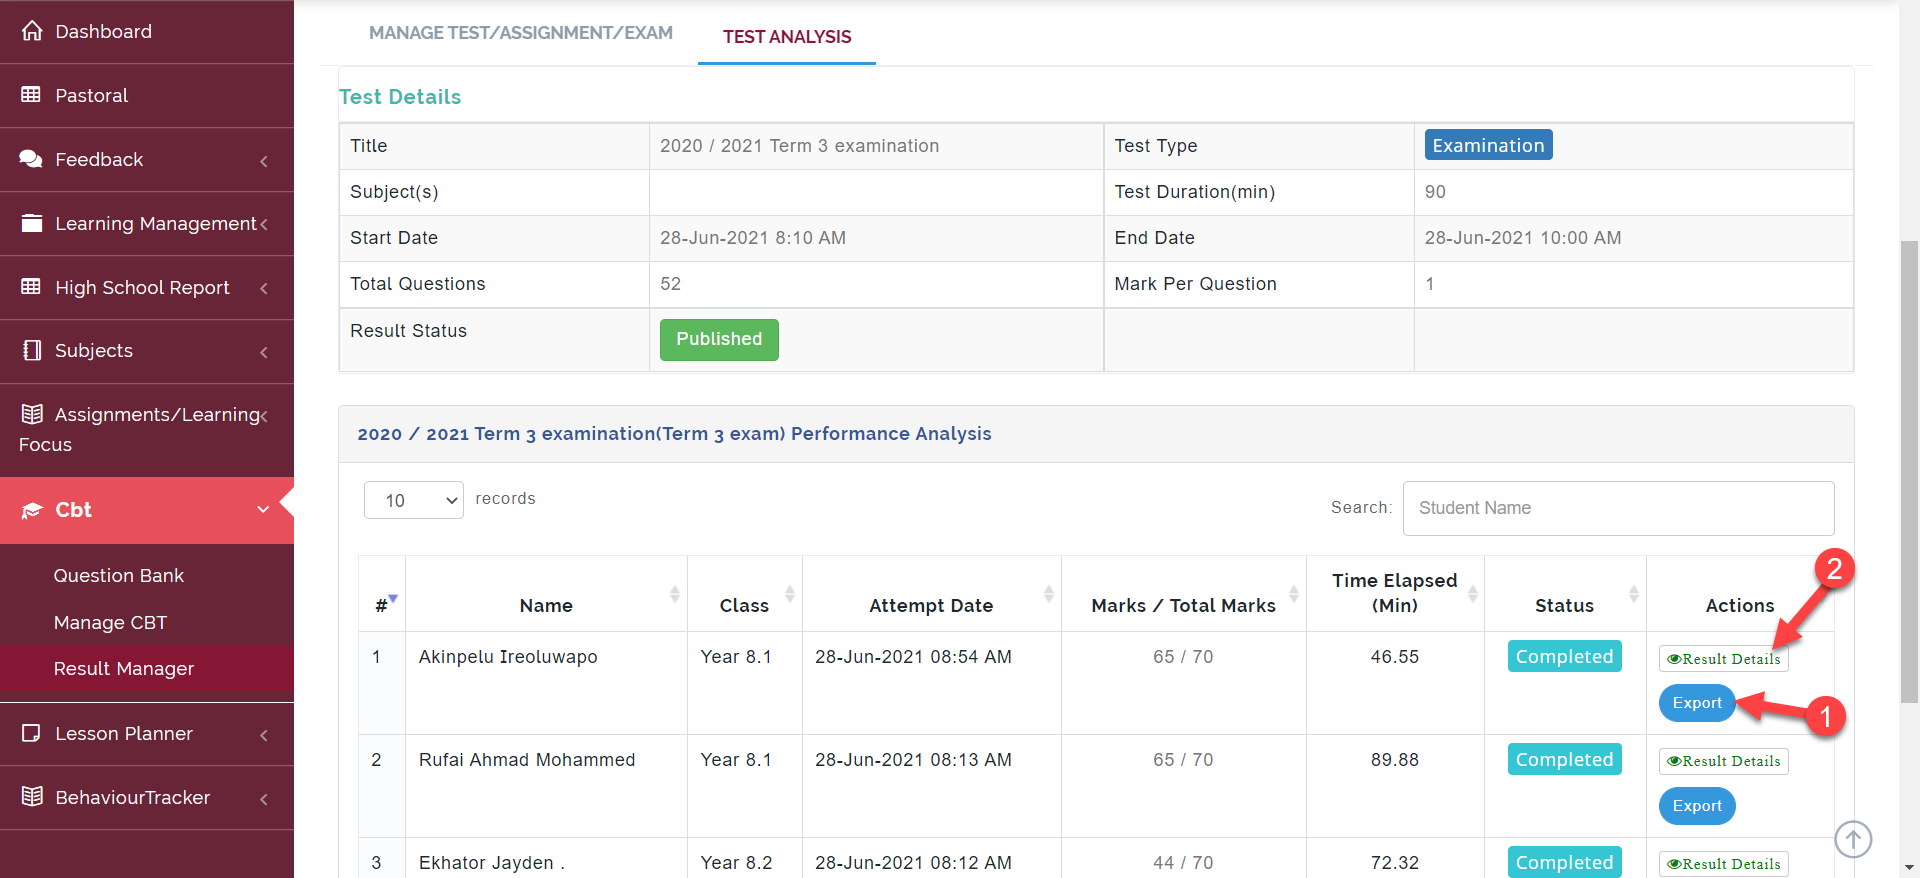Click the Learning Management folder icon
This screenshot has width=1920, height=878.
click(32, 223)
